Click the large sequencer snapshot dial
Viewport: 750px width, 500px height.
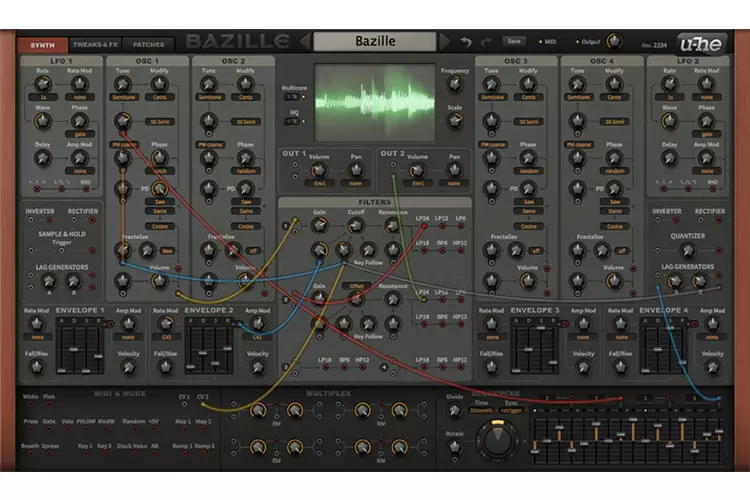coord(497,440)
